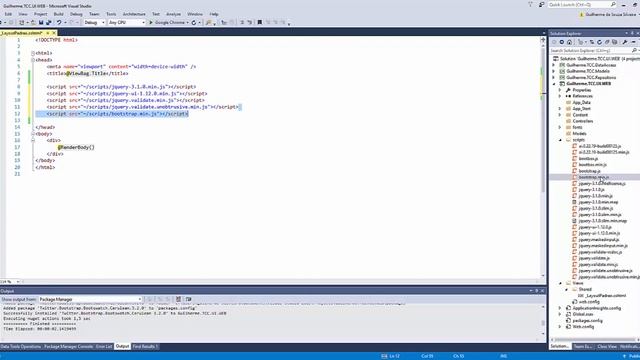Click the browser refresh icon in toolbar

194,22
